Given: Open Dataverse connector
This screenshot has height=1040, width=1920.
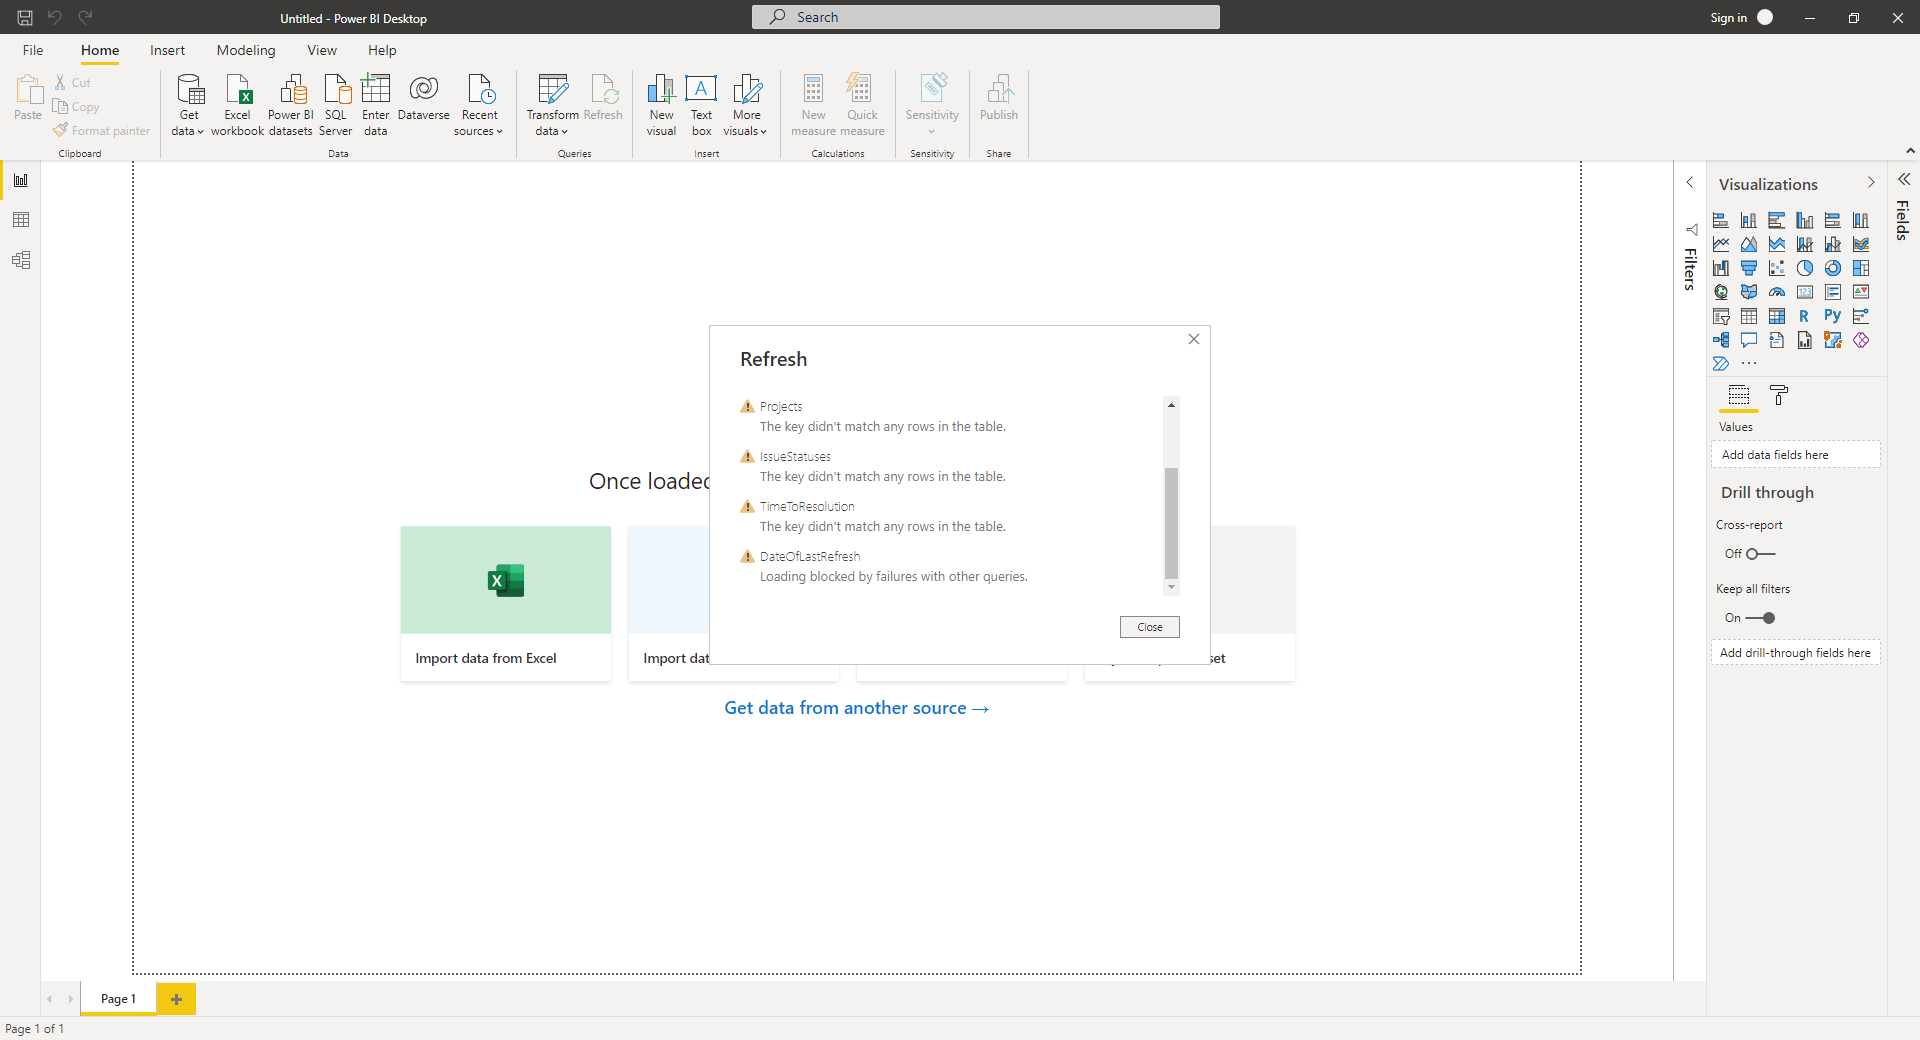Looking at the screenshot, I should click(x=424, y=98).
